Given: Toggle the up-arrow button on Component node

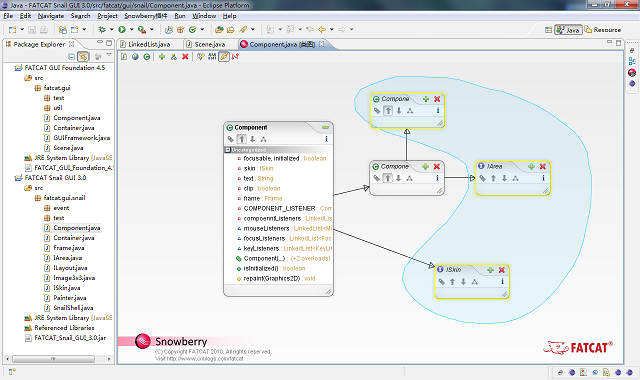Looking at the screenshot, I should click(x=242, y=139).
